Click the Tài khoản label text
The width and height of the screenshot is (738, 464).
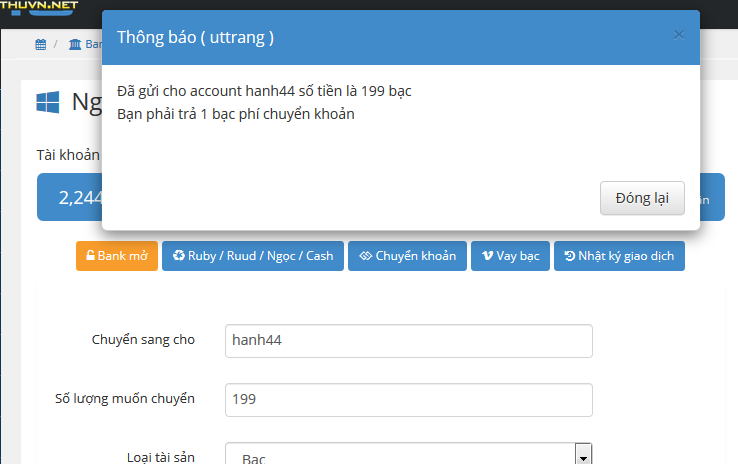tap(68, 155)
